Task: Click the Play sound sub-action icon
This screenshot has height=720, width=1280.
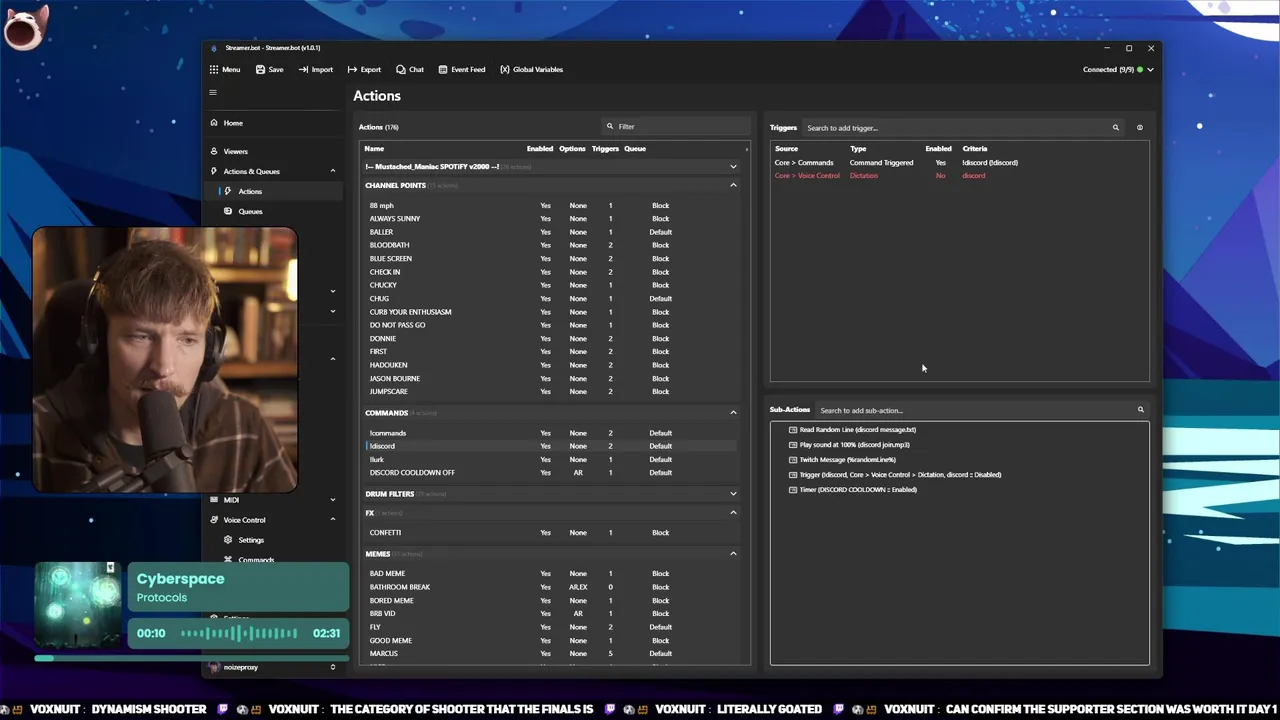Action: click(x=793, y=445)
